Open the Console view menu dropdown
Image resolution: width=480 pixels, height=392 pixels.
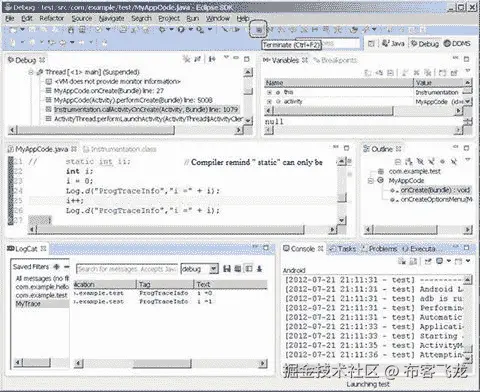[x=468, y=261]
